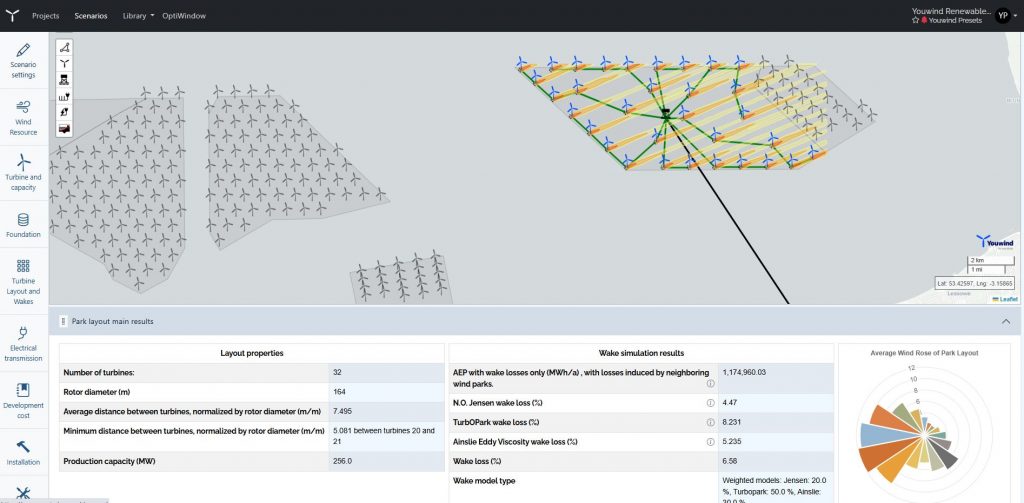Screen dimensions: 1024x503
Task: Select the polygon area draw tool
Action: (x=65, y=48)
